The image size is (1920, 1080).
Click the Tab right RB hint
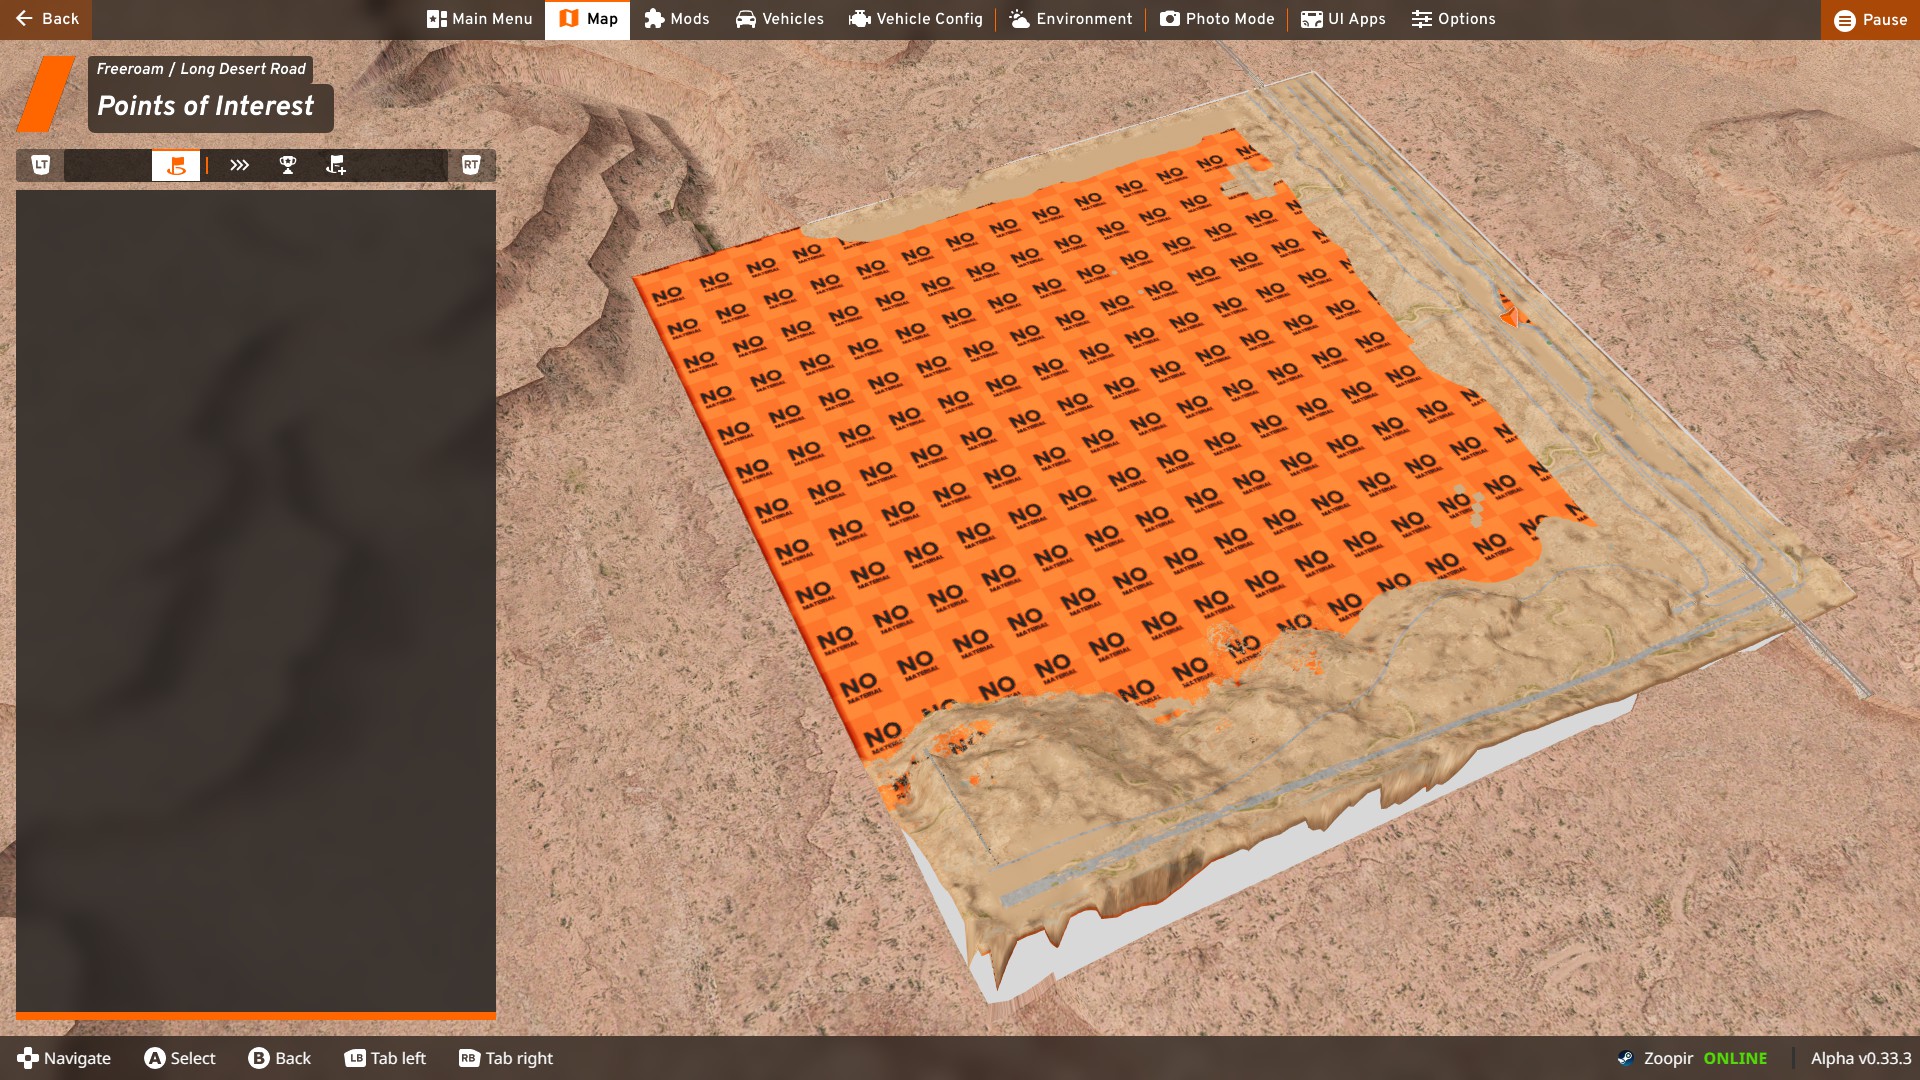pyautogui.click(x=506, y=1058)
